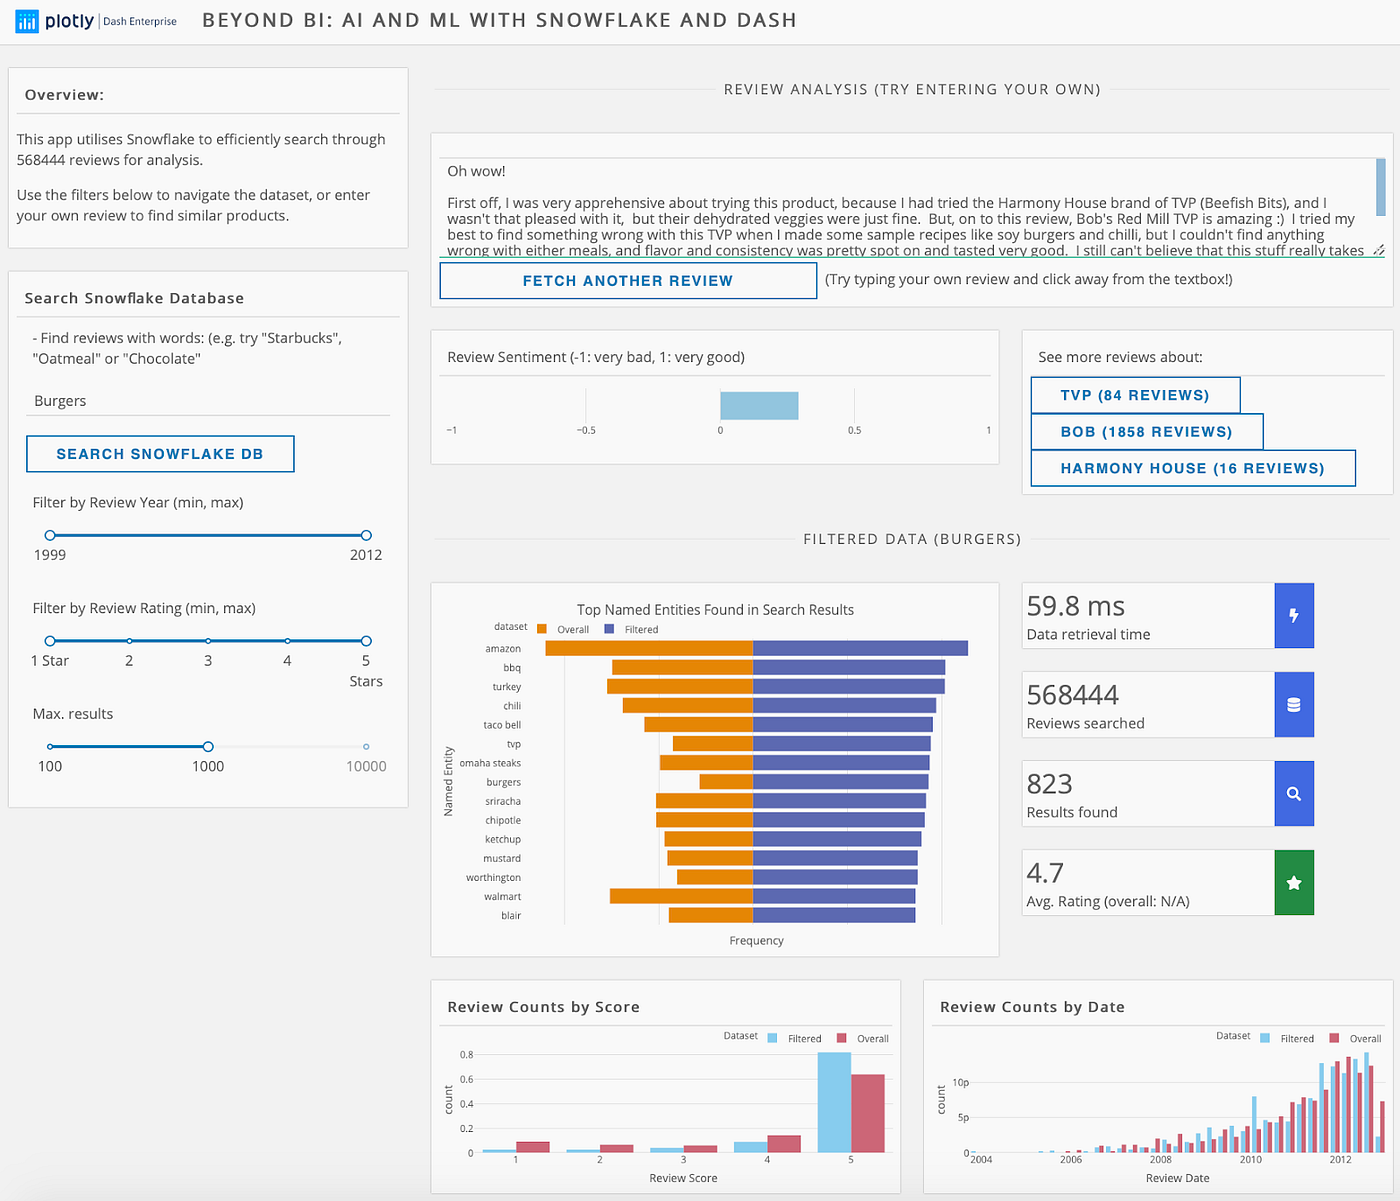Click inside the review text area
Image resolution: width=1400 pixels, height=1201 pixels.
click(906, 208)
